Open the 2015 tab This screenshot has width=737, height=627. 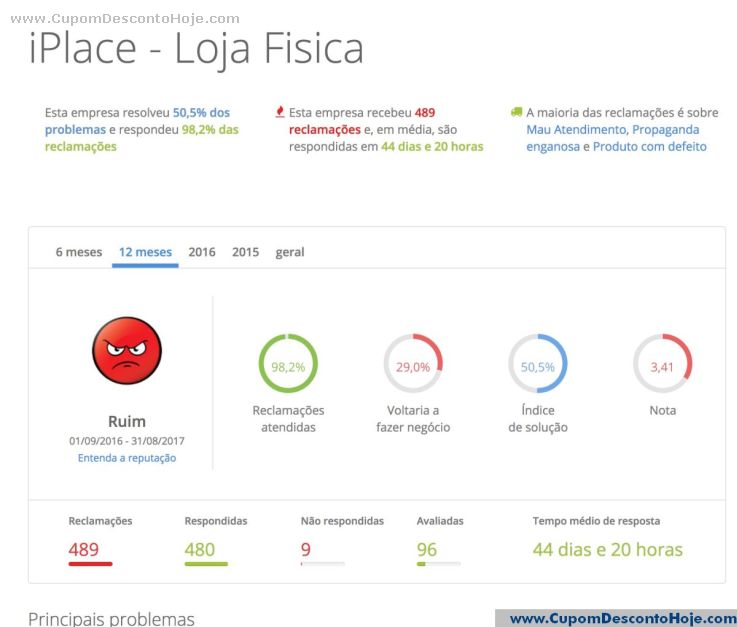245,252
